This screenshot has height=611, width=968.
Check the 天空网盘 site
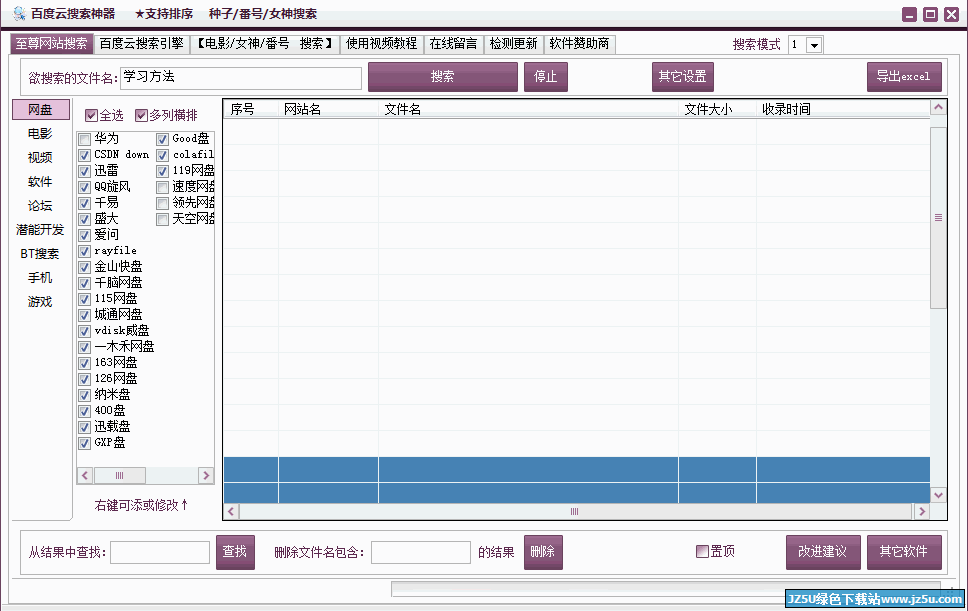point(162,219)
